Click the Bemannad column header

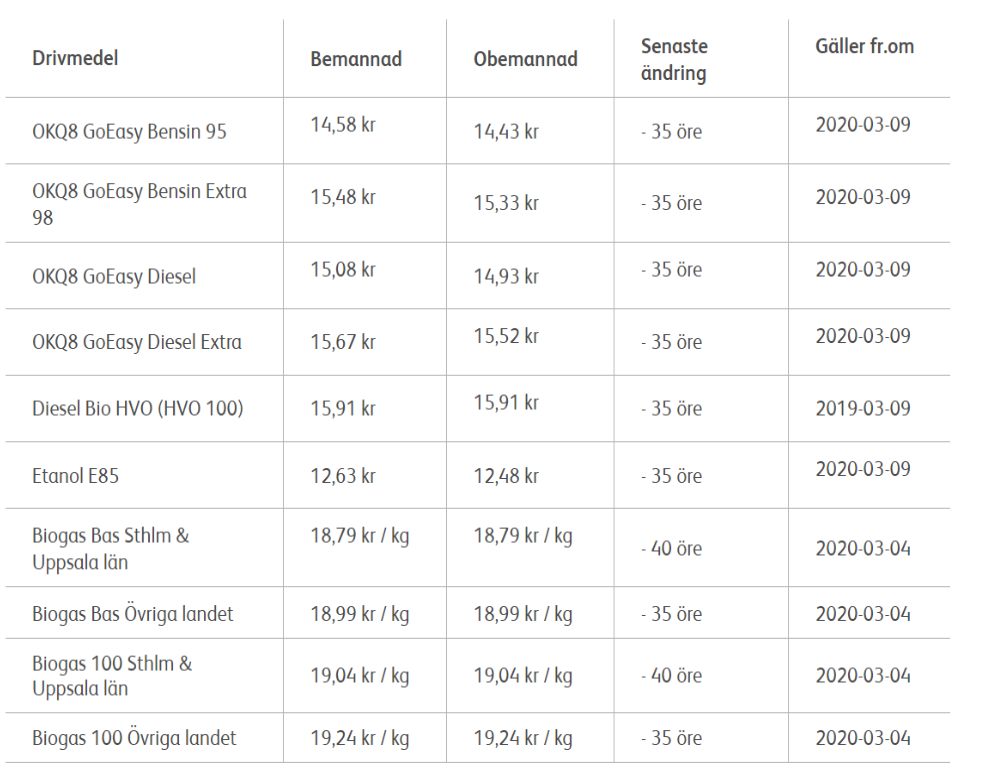(356, 59)
